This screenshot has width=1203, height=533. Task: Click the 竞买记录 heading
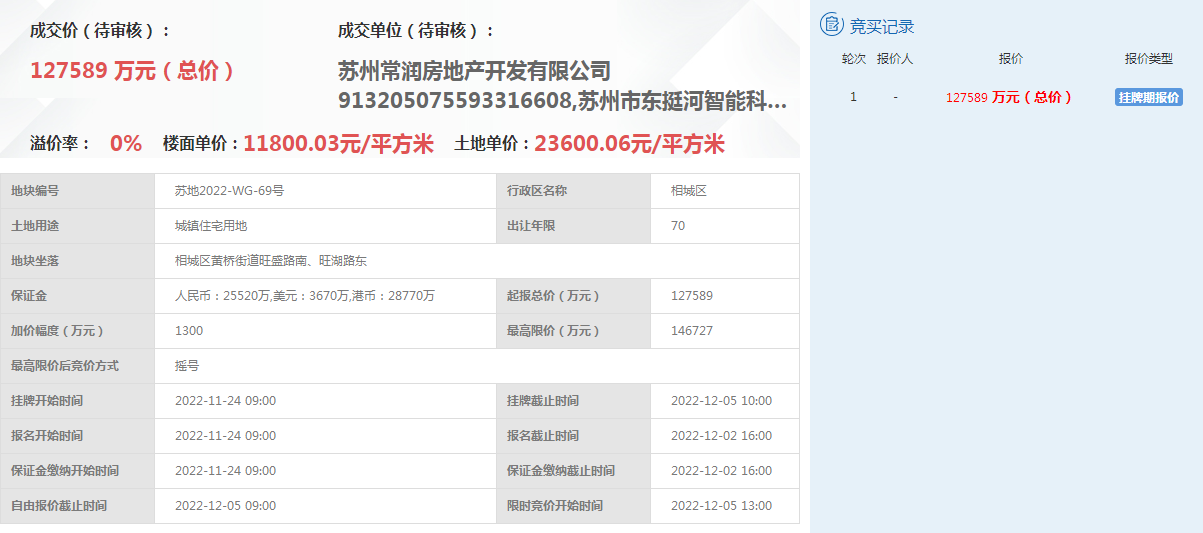point(882,27)
